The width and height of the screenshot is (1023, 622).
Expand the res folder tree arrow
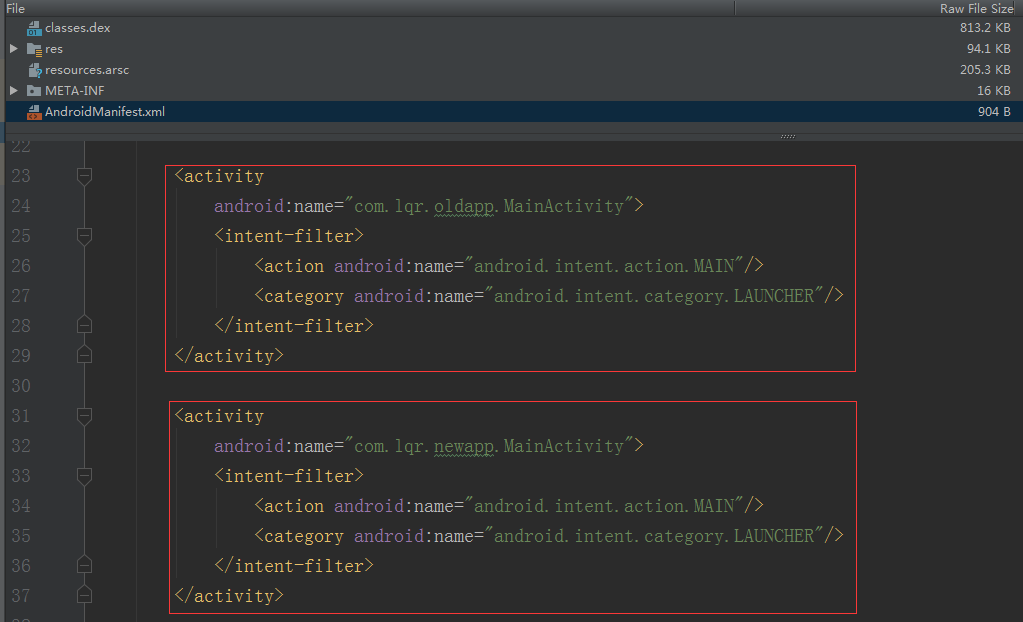click(13, 49)
